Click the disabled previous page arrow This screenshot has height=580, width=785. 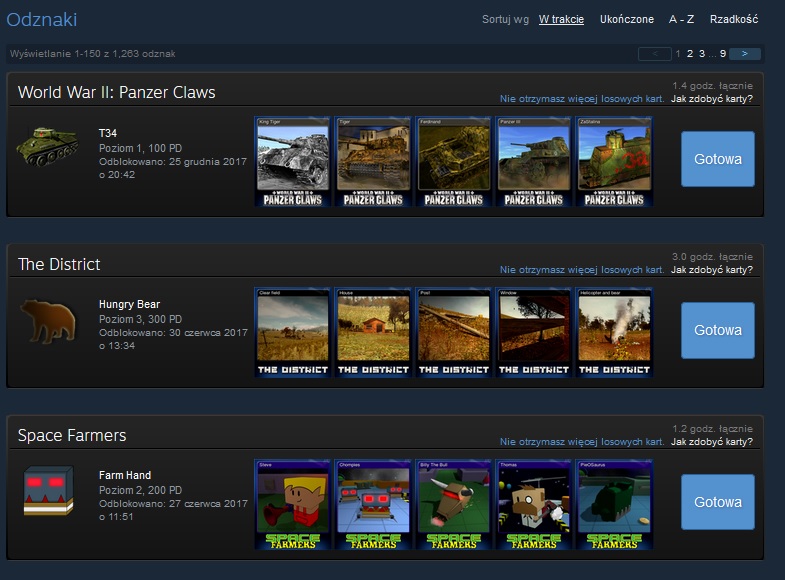pyautogui.click(x=655, y=54)
